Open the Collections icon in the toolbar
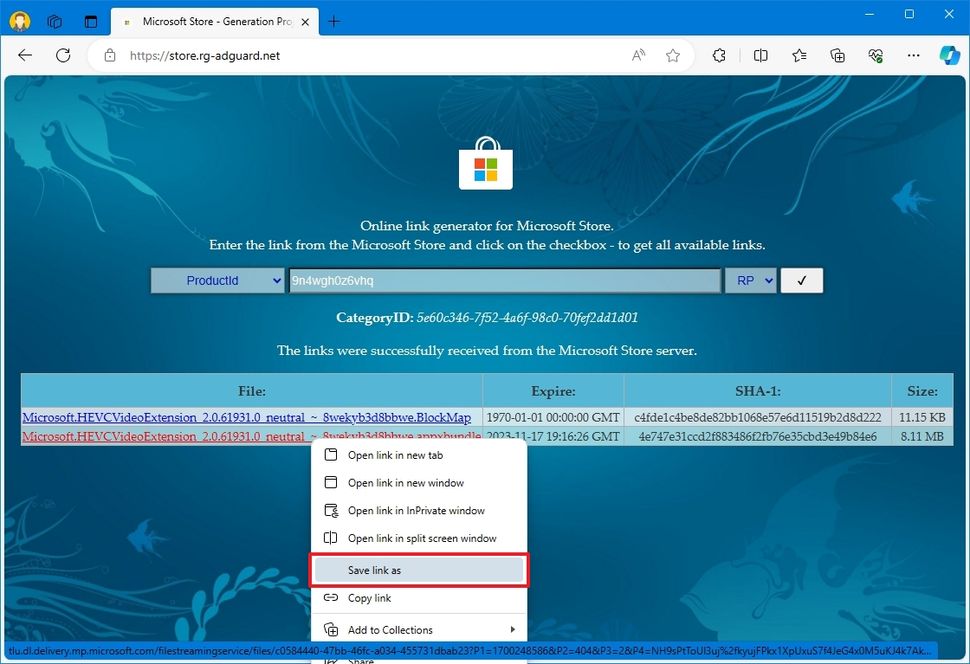 pyautogui.click(x=837, y=55)
